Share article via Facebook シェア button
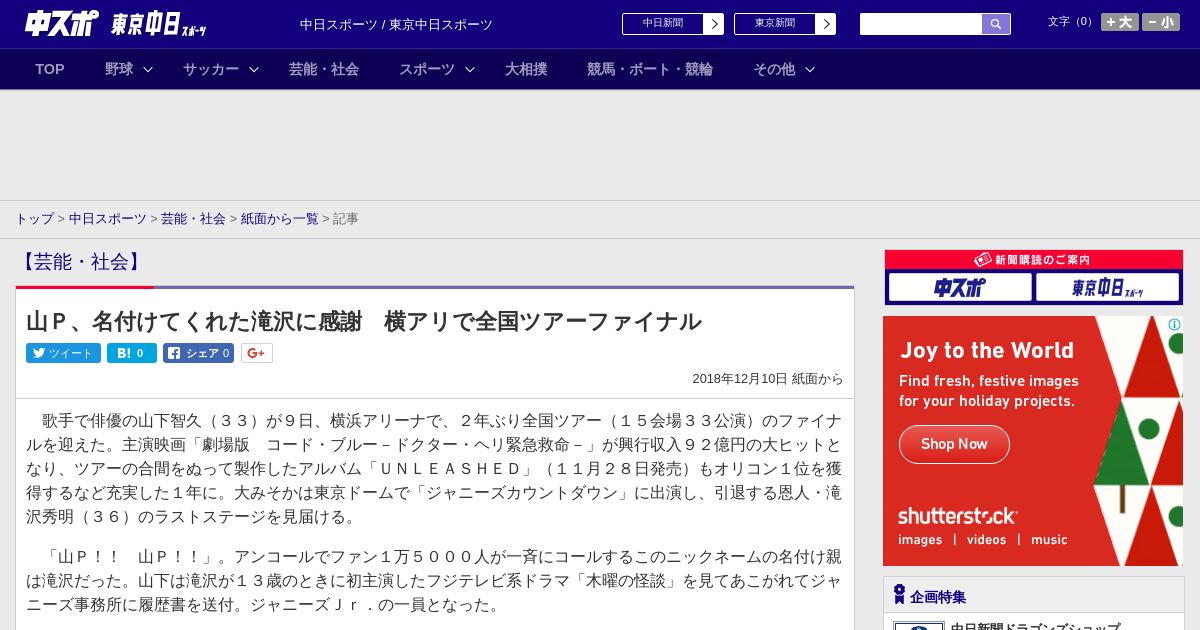This screenshot has height=630, width=1200. [x=198, y=353]
